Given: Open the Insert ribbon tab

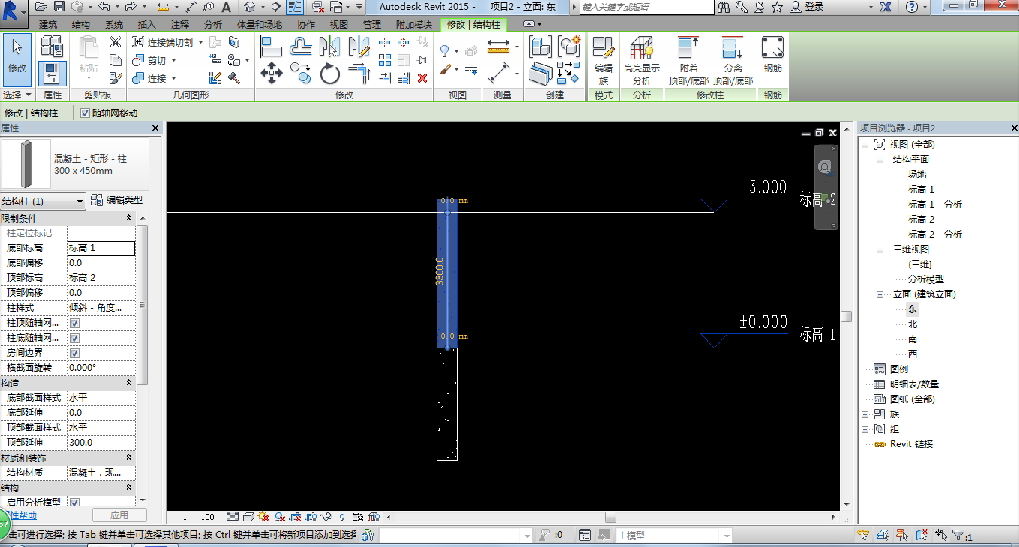Looking at the screenshot, I should point(147,23).
